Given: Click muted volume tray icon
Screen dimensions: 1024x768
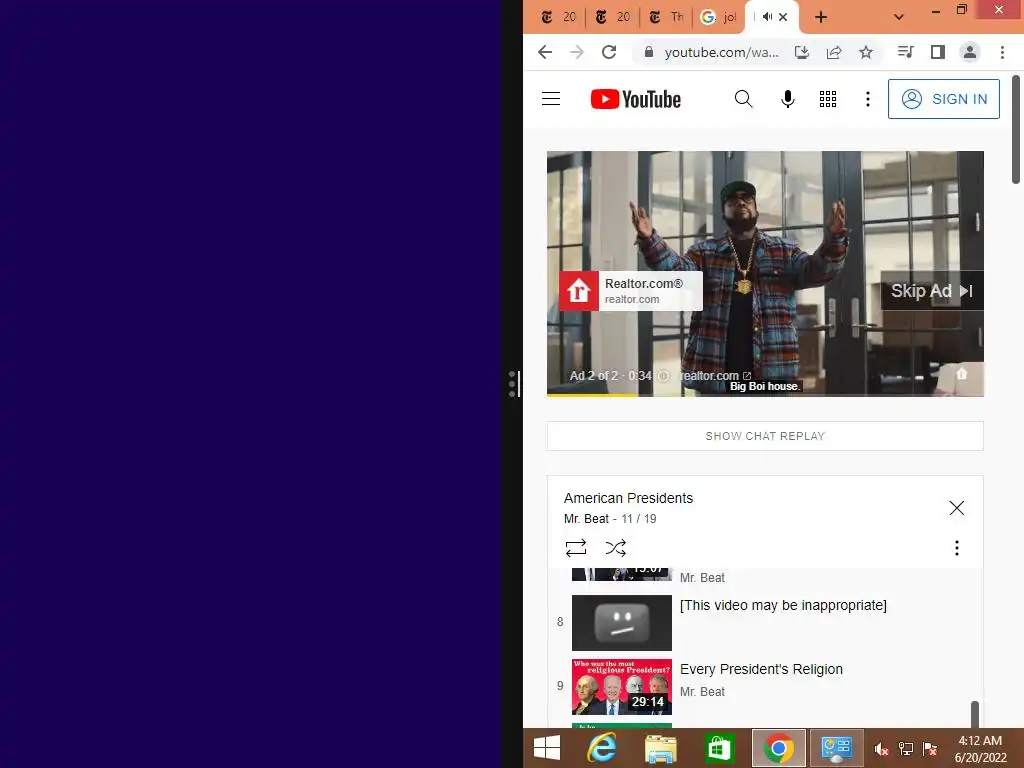Looking at the screenshot, I should coord(881,749).
